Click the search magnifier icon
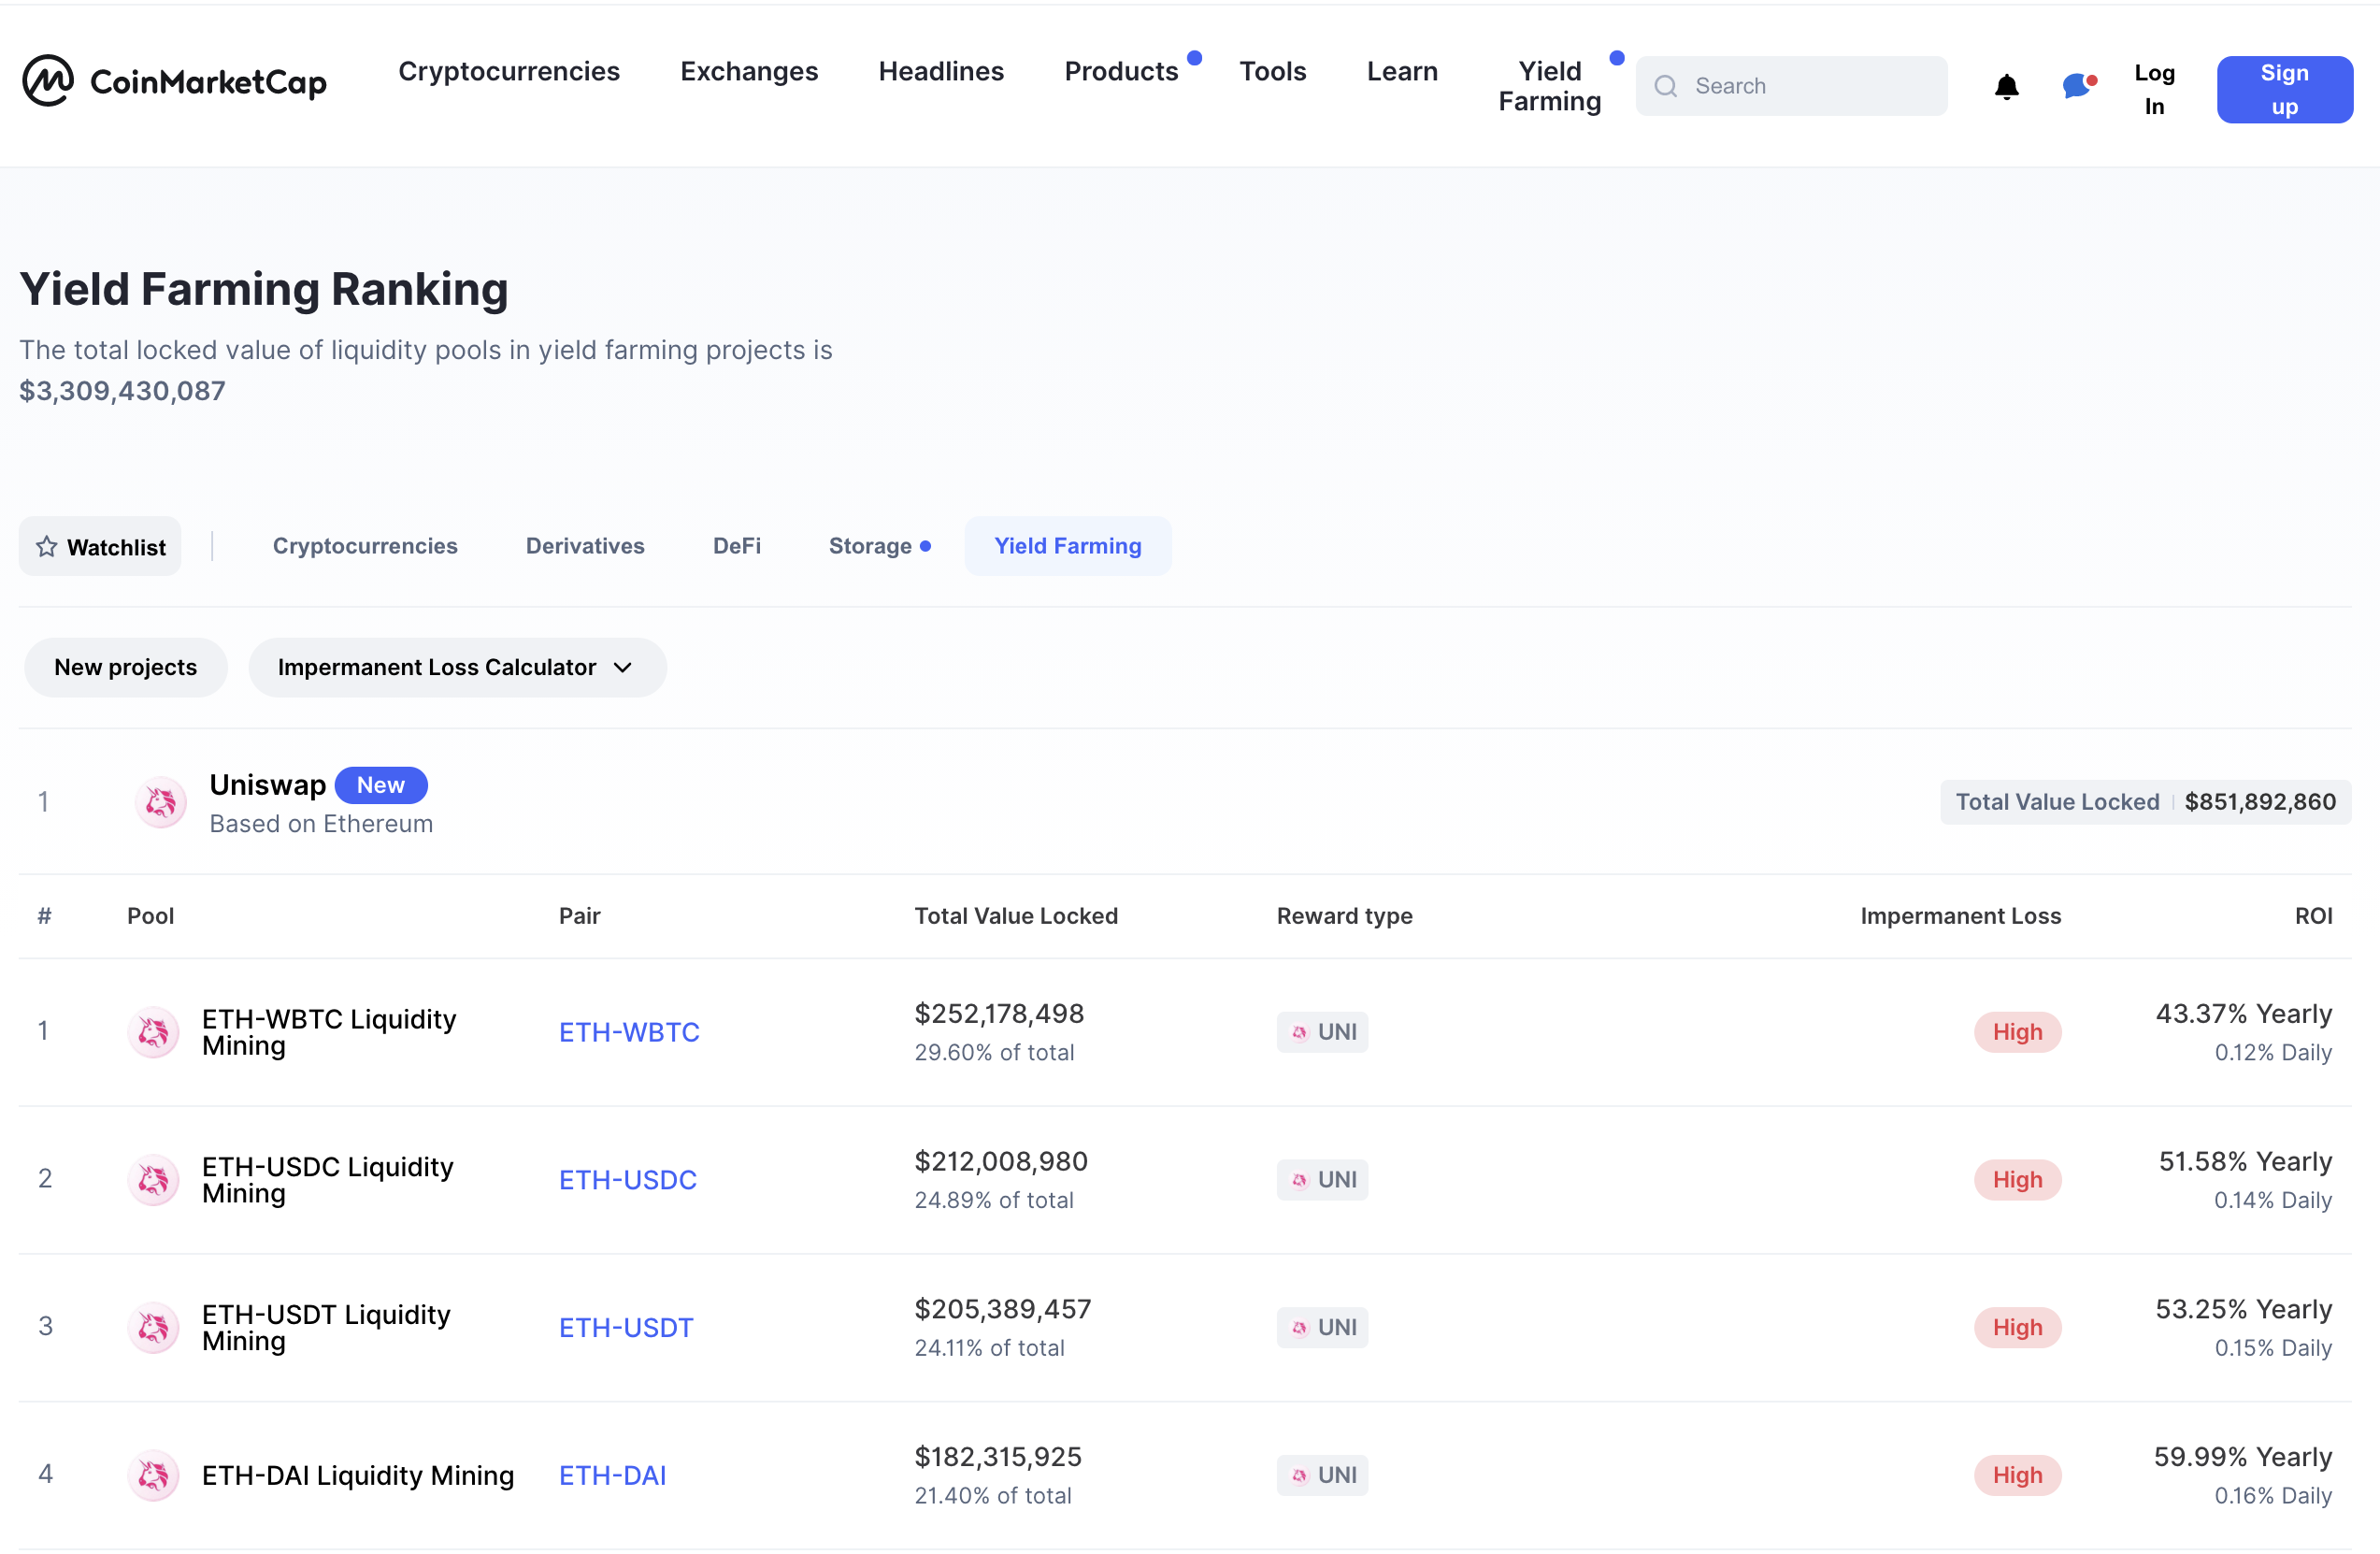The height and width of the screenshot is (1554, 2380). 1665,87
